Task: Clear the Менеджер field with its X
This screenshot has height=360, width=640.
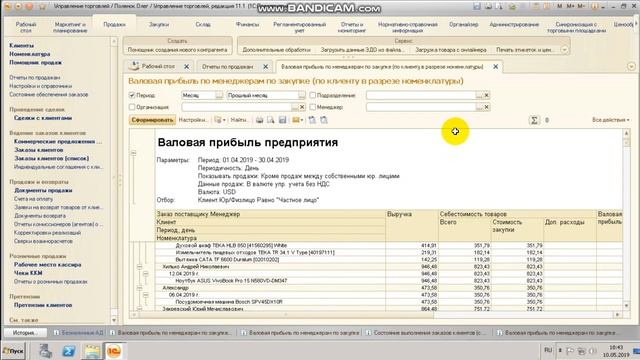Action: tap(486, 107)
